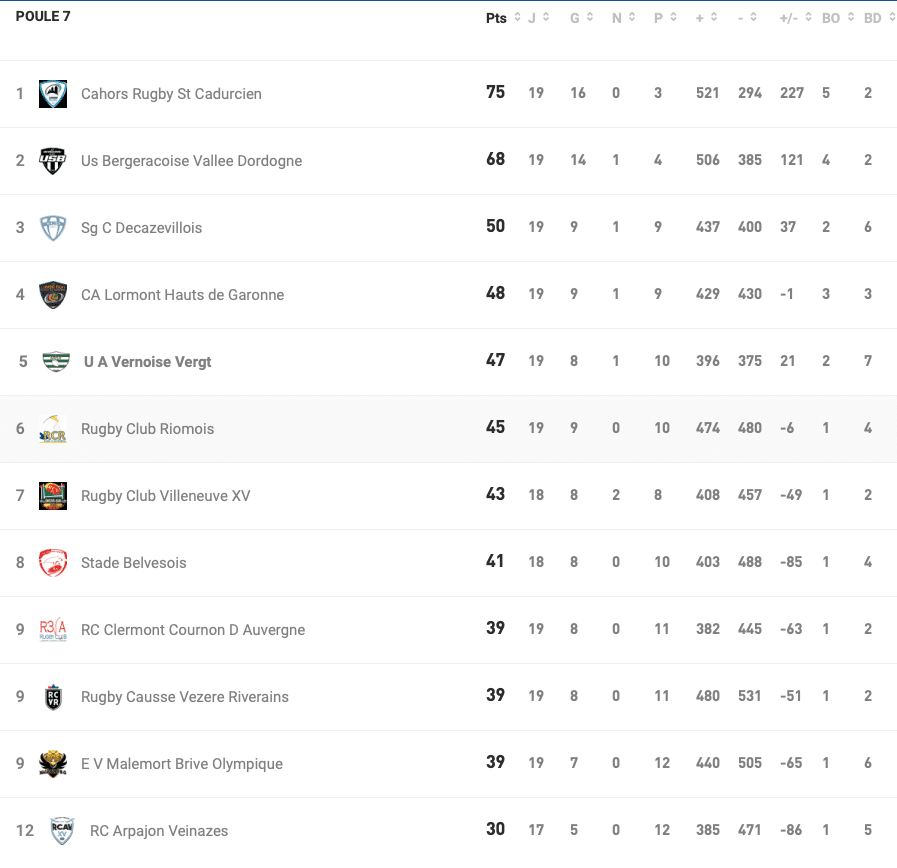
Task: Click the POULE 7 heading
Action: (x=43, y=16)
